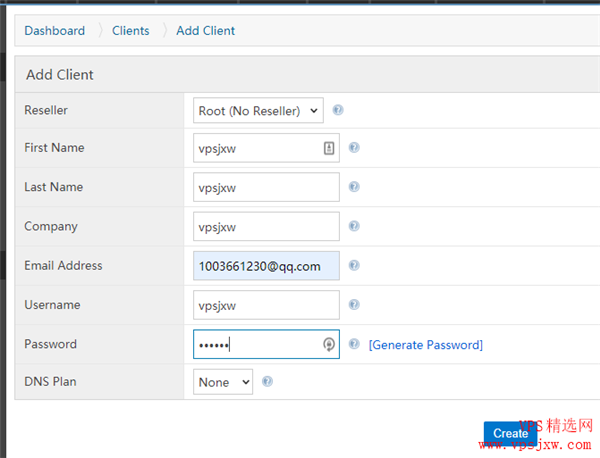Click into the Last Name input field
Screen dimensions: 600x458
pyautogui.click(x=266, y=187)
